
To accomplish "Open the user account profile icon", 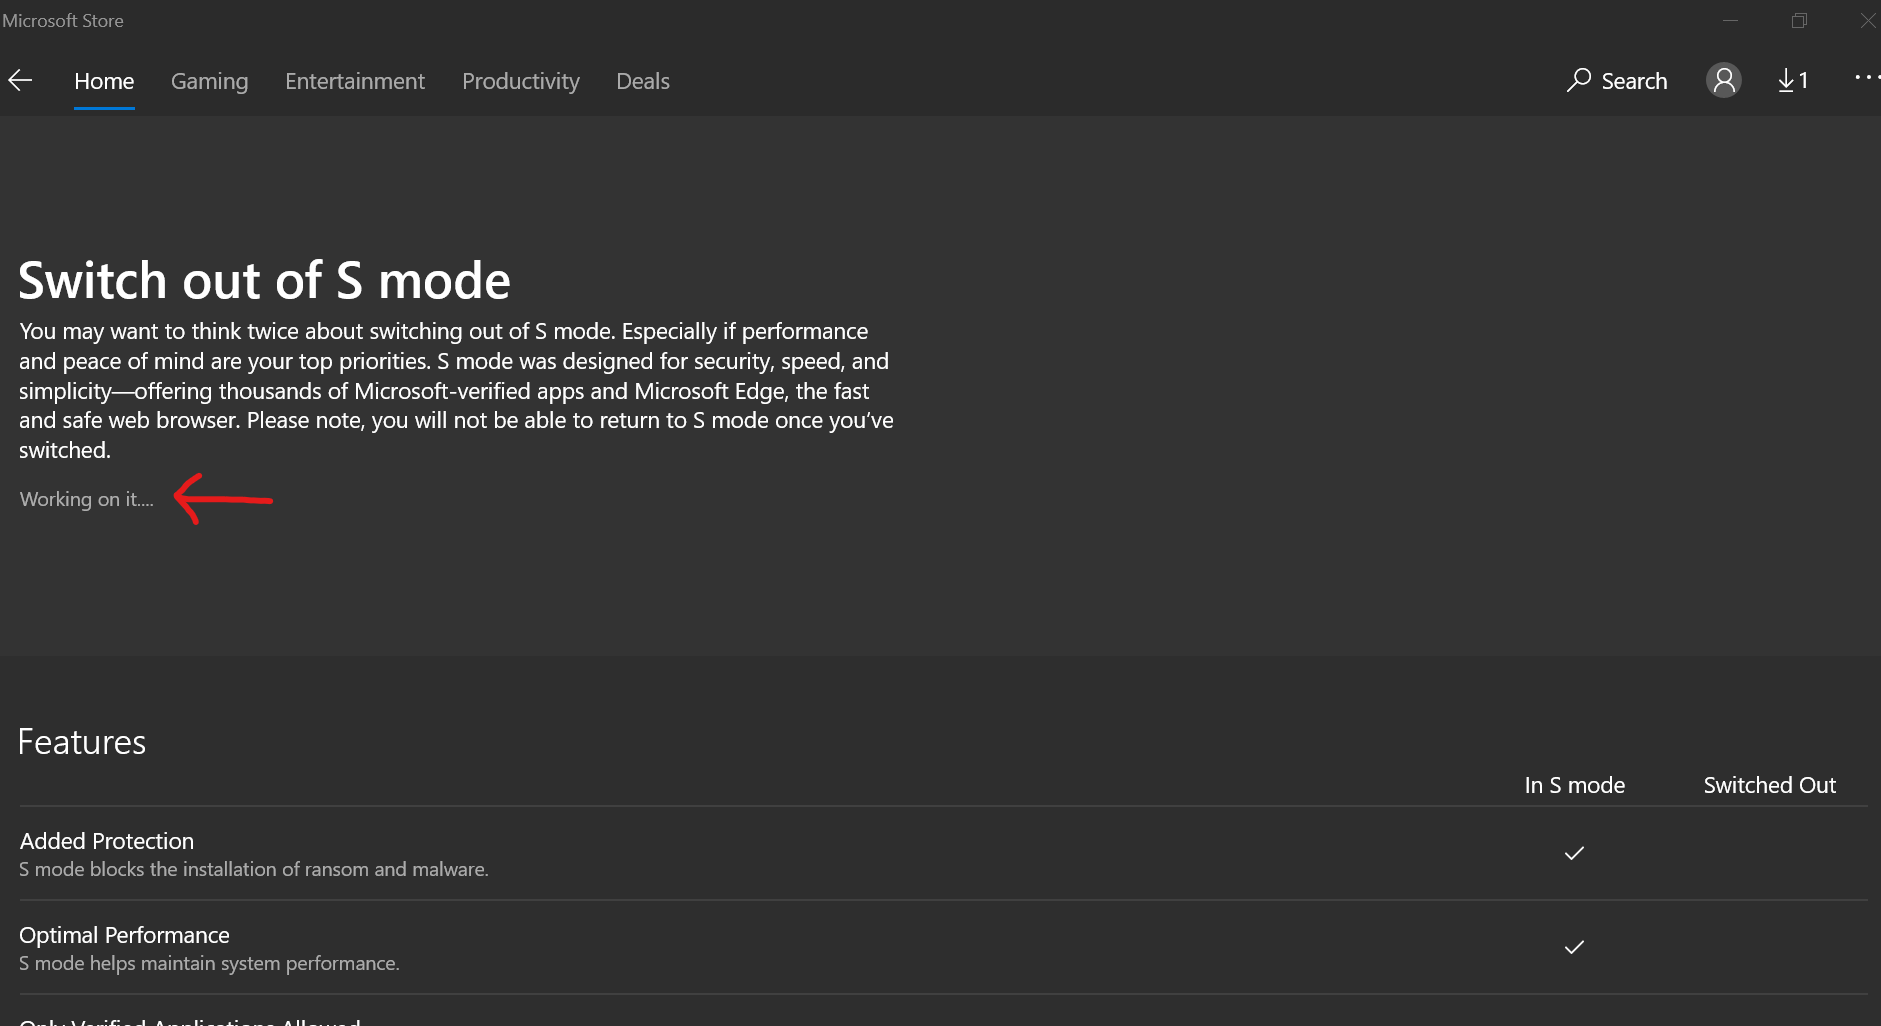I will (1724, 80).
